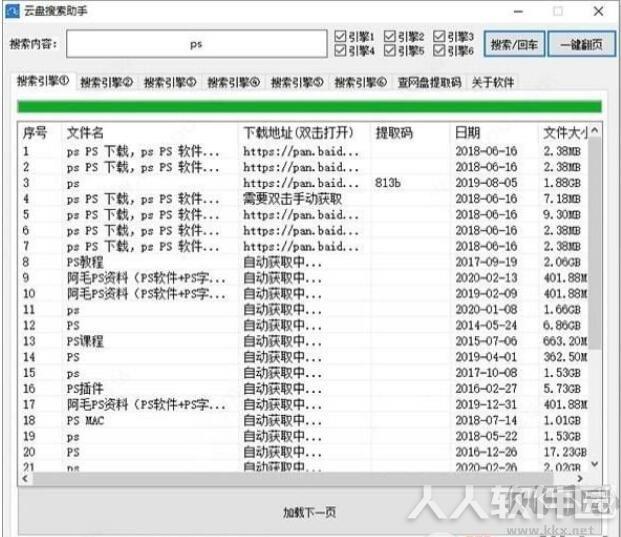Select row 13 file PS课程
The width and height of the screenshot is (621, 537).
85,341
